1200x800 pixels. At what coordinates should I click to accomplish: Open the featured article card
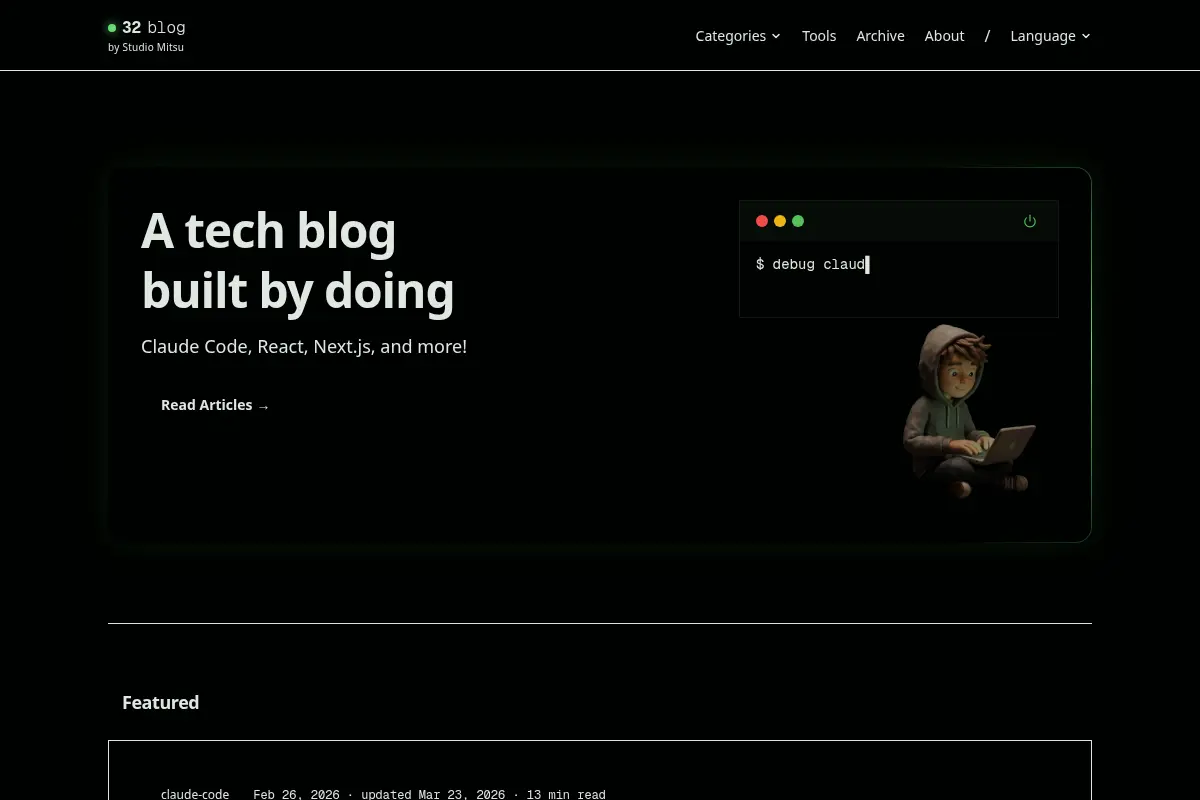[x=600, y=770]
